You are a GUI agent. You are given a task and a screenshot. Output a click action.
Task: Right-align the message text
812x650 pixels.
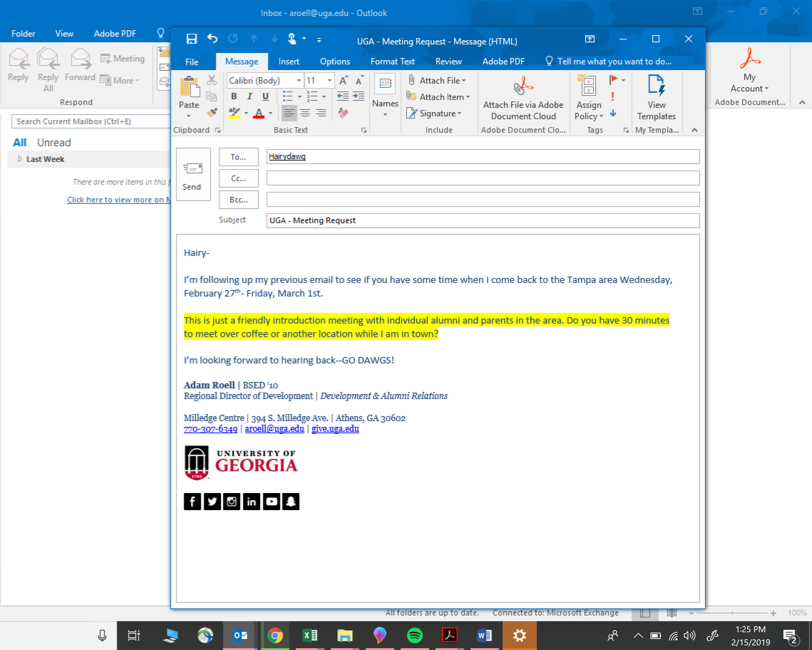321,112
